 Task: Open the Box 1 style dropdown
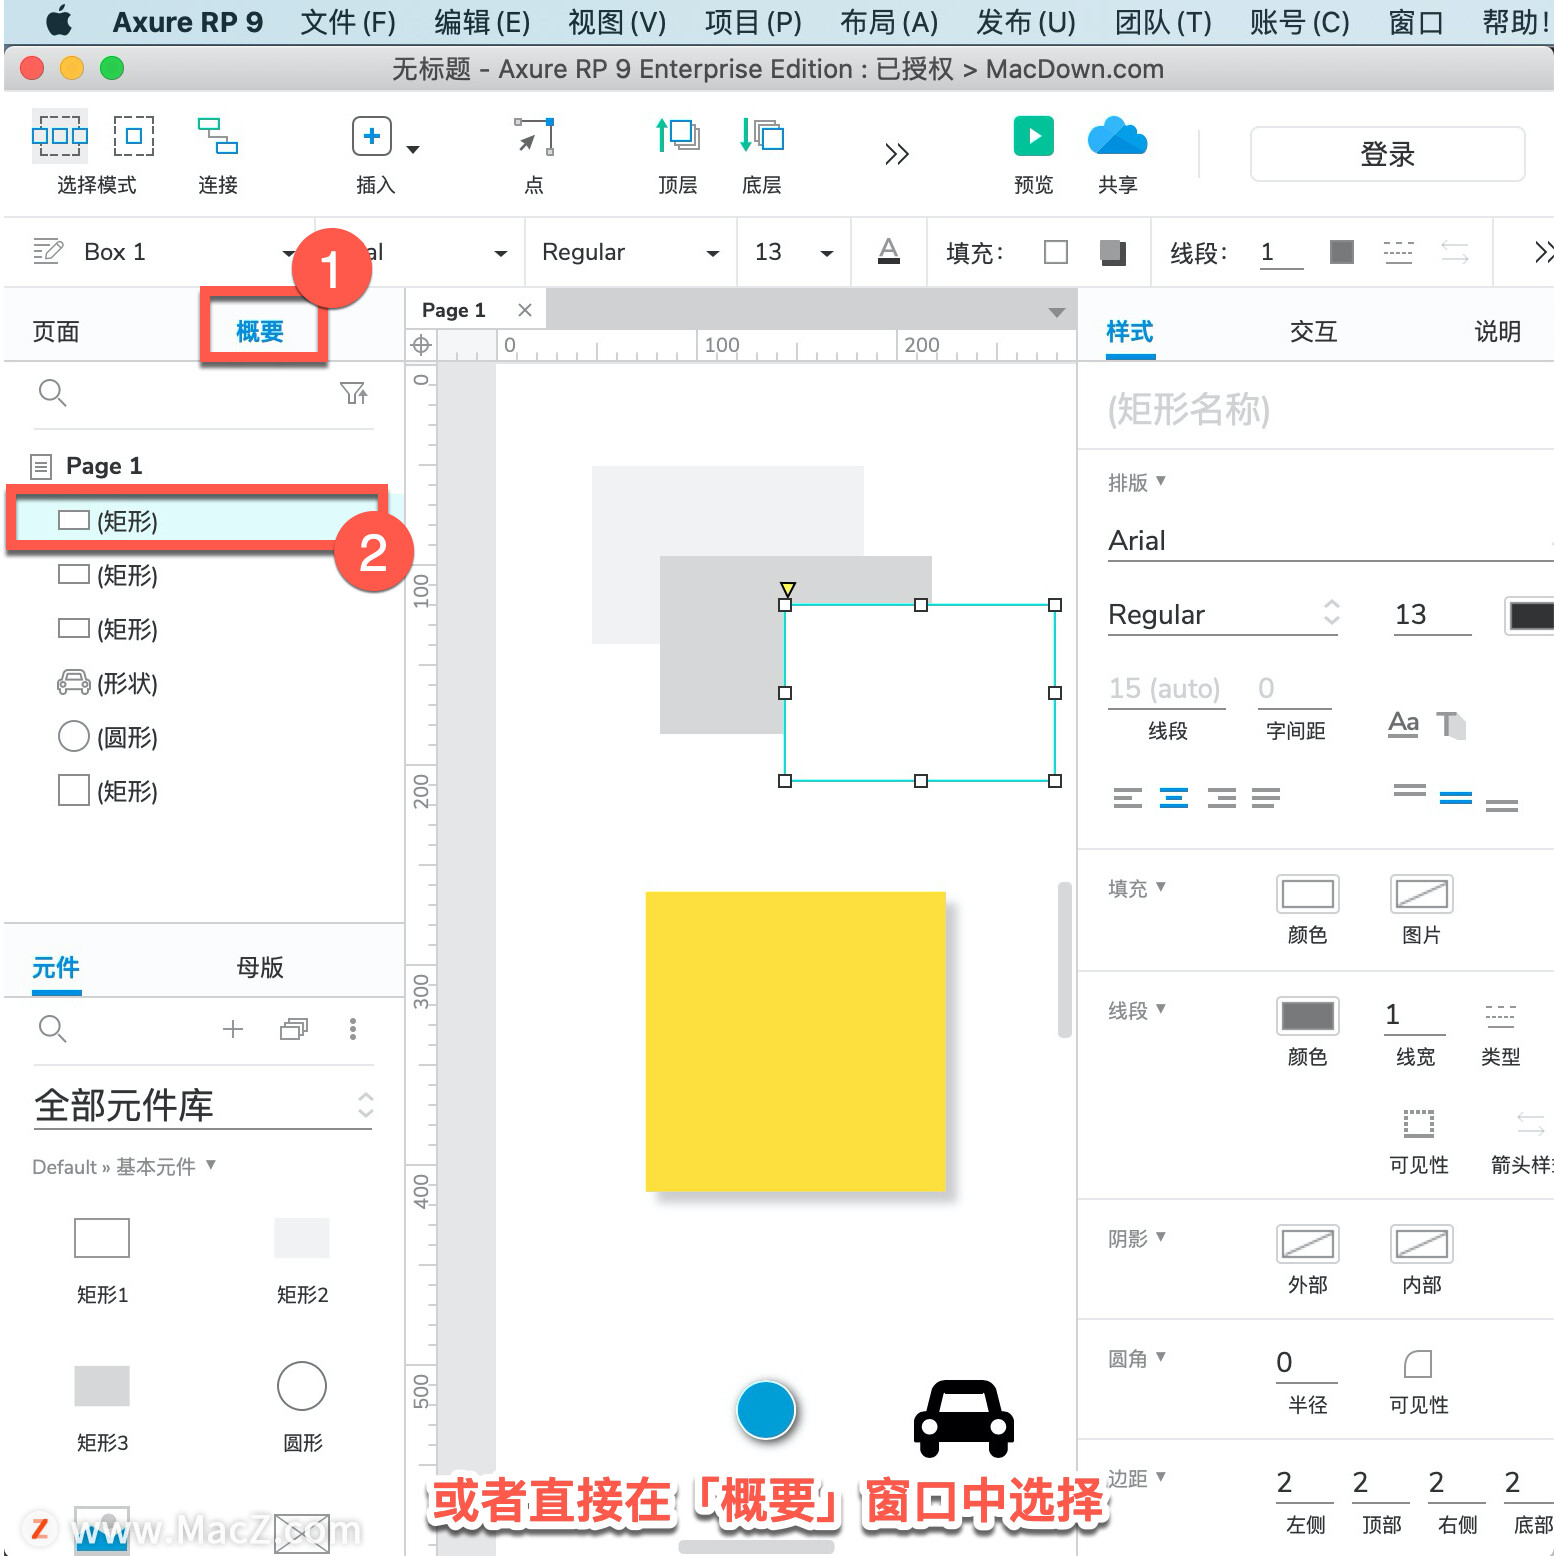(288, 253)
